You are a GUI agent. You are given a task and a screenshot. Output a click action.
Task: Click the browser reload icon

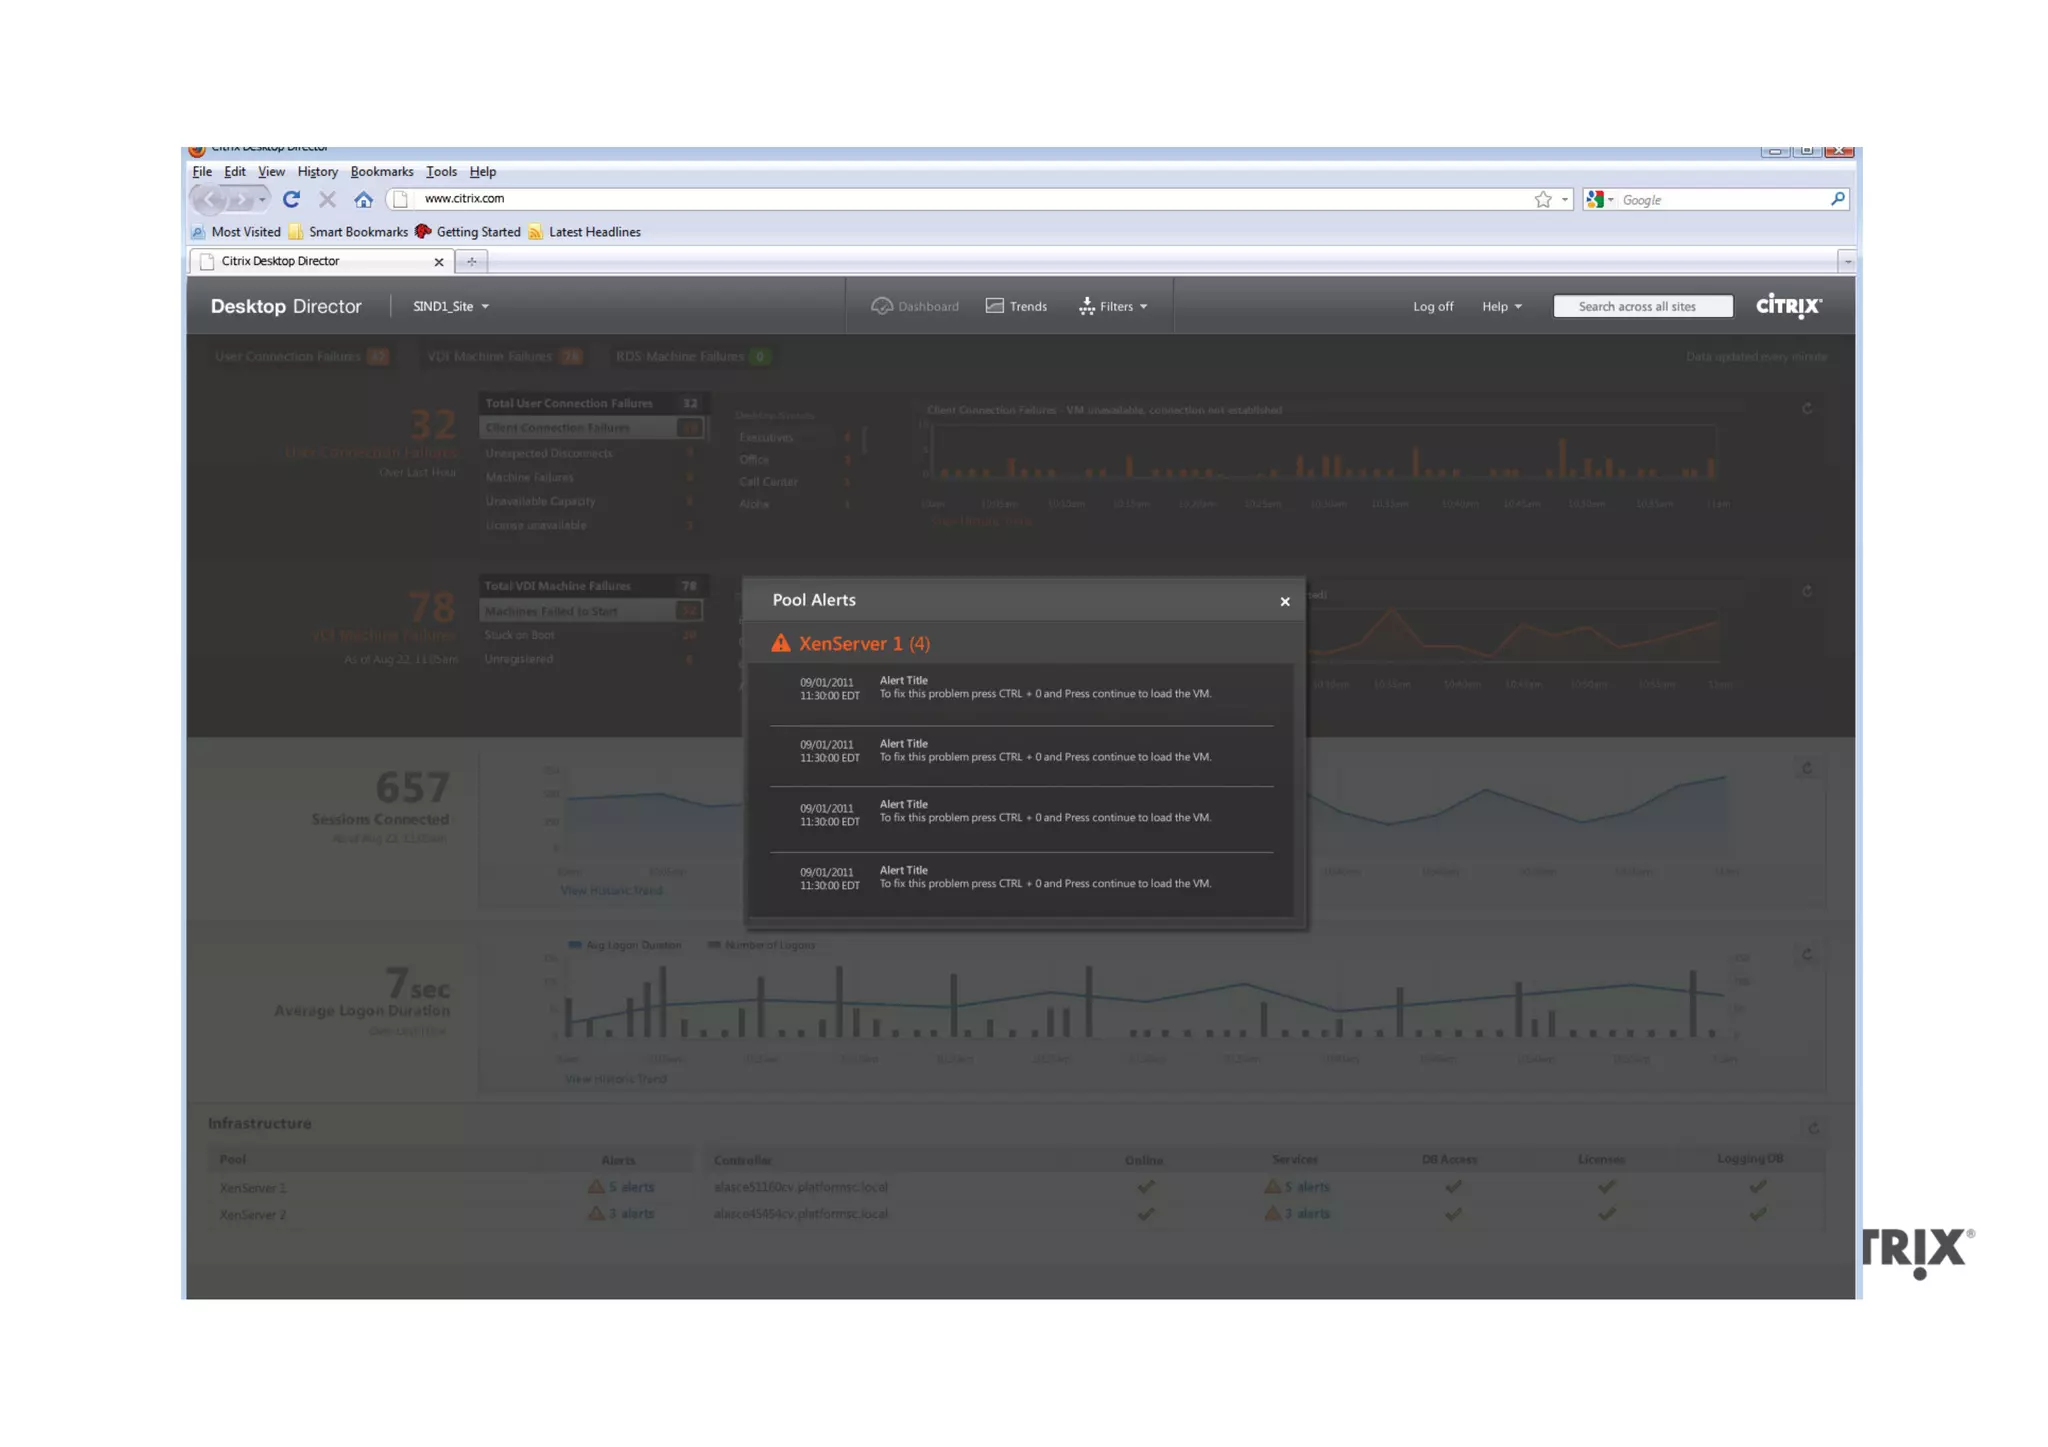[x=291, y=199]
